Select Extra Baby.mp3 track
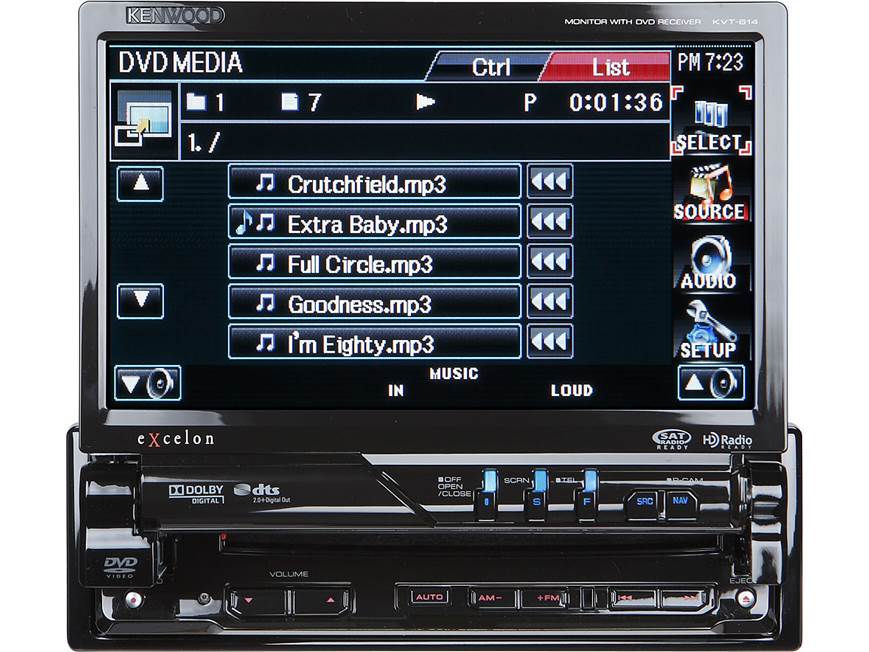The height and width of the screenshot is (652, 869). pyautogui.click(x=375, y=222)
